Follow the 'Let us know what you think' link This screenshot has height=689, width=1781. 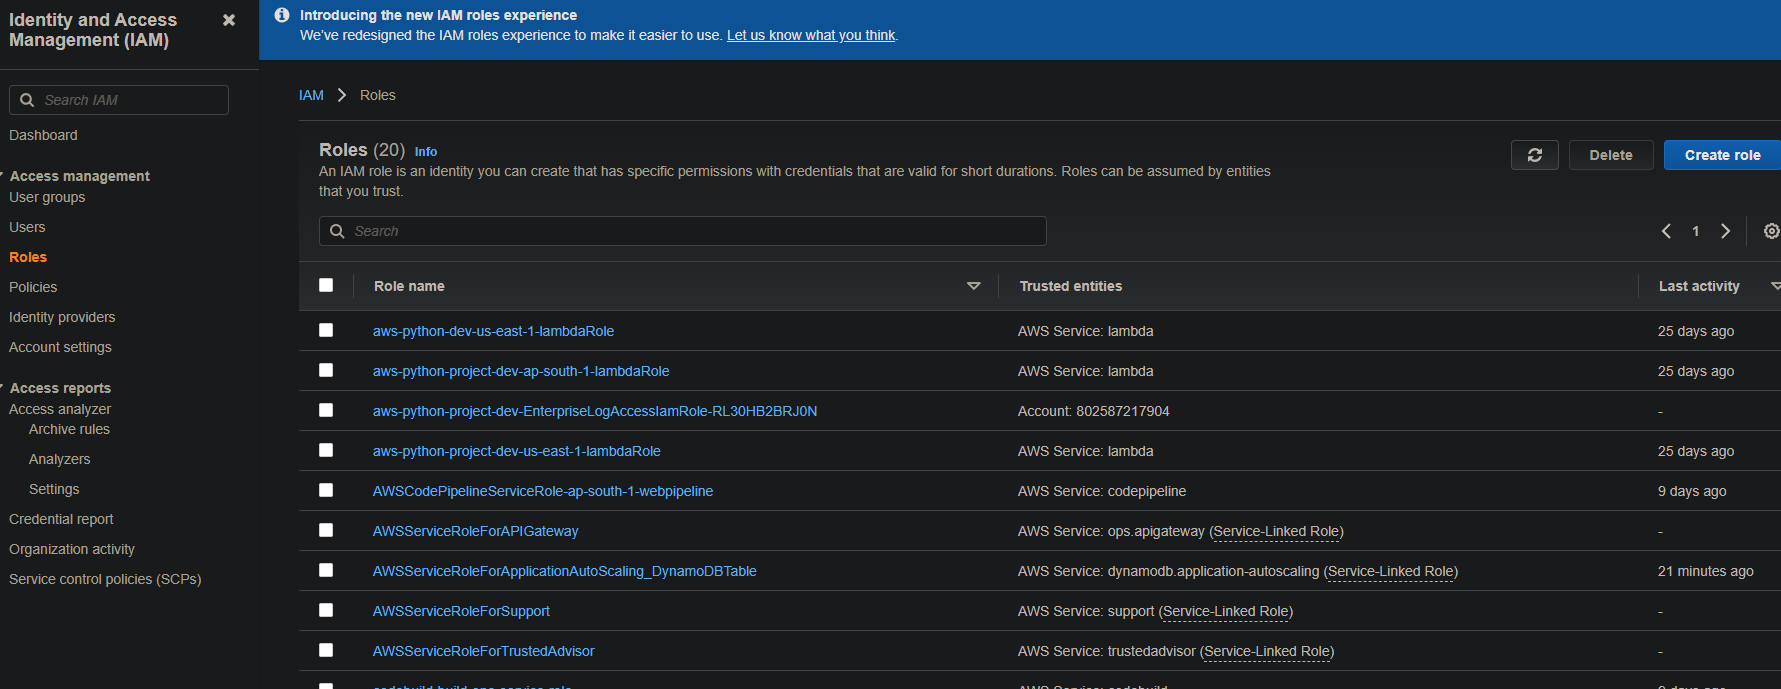pos(811,35)
